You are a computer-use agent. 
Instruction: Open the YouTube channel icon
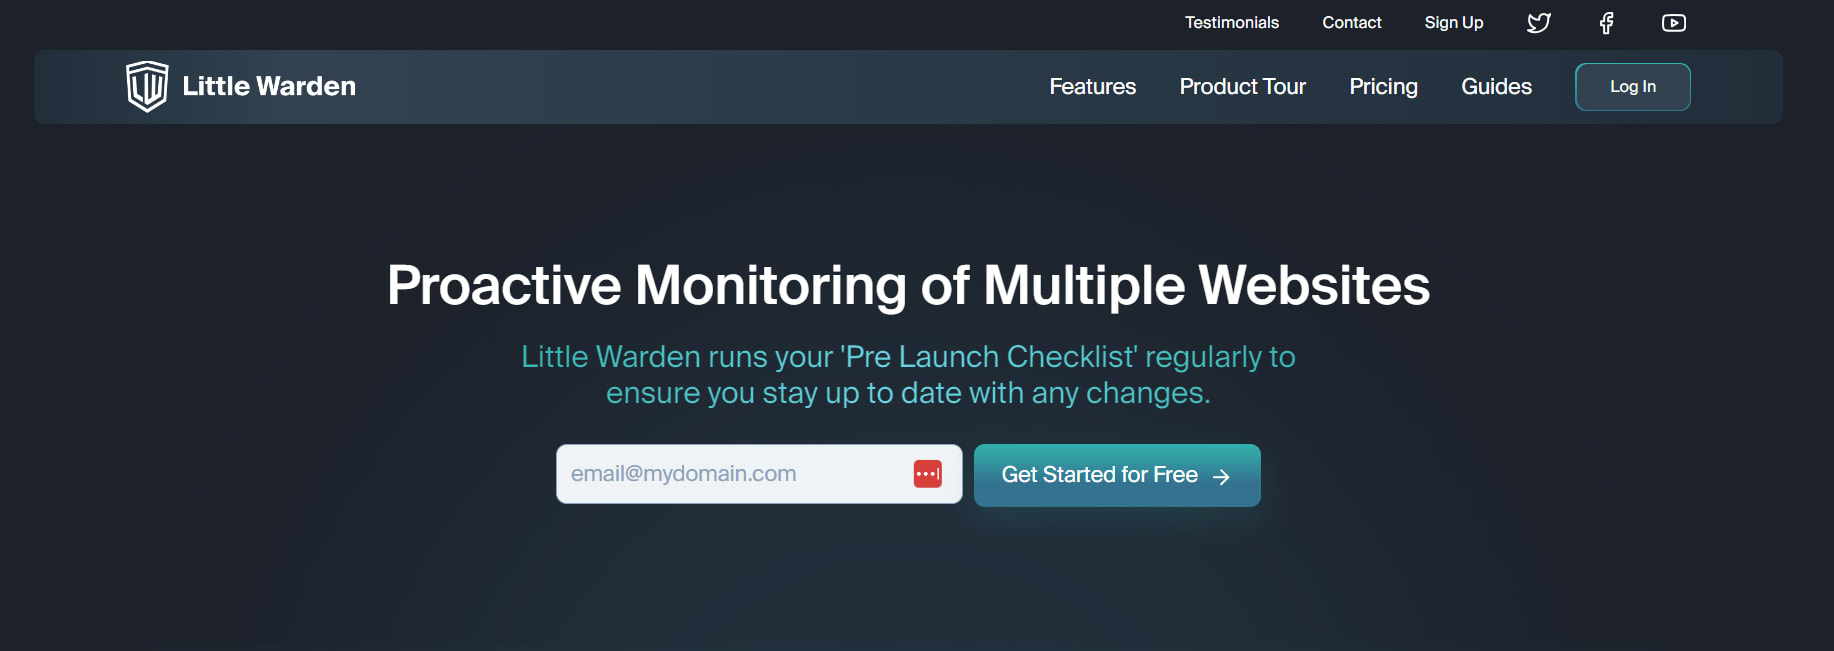(1674, 23)
